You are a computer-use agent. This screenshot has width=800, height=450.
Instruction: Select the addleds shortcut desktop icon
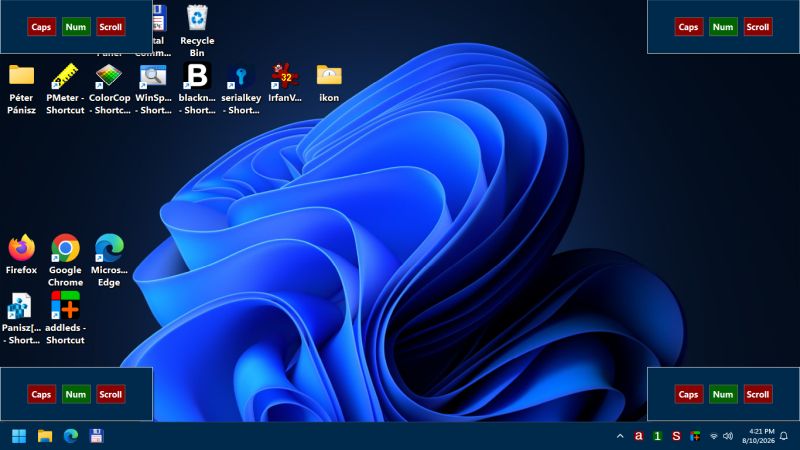tap(65, 318)
